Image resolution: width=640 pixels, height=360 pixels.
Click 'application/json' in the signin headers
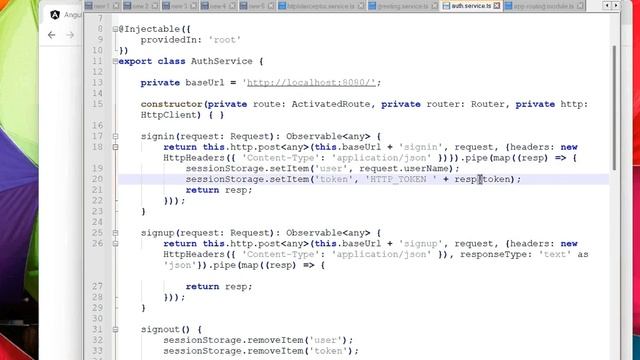pos(382,158)
